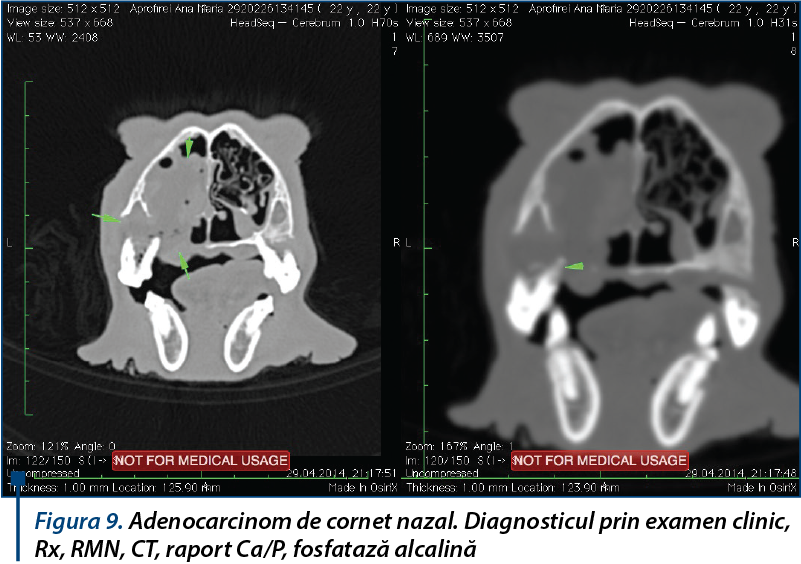Click the lower green arrow near the left scan's teeth
Screen dimensions: 801x564
tap(184, 265)
